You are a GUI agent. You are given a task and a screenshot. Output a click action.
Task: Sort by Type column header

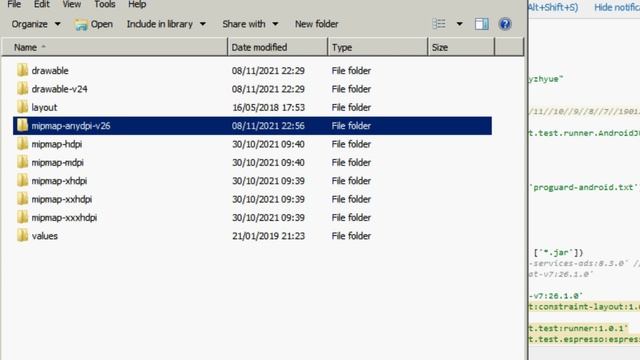(x=378, y=47)
